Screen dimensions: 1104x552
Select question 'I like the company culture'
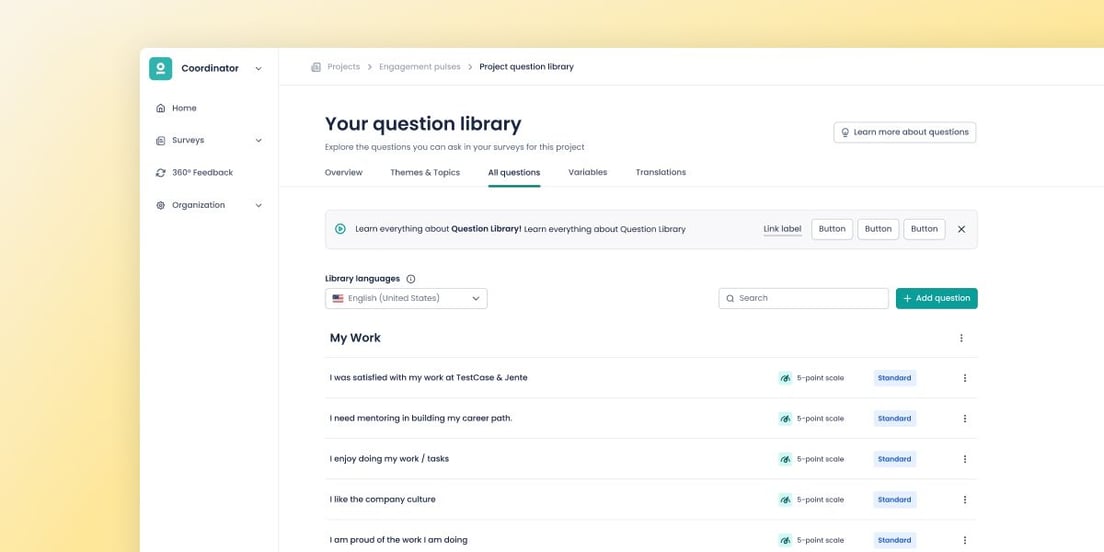tap(382, 499)
